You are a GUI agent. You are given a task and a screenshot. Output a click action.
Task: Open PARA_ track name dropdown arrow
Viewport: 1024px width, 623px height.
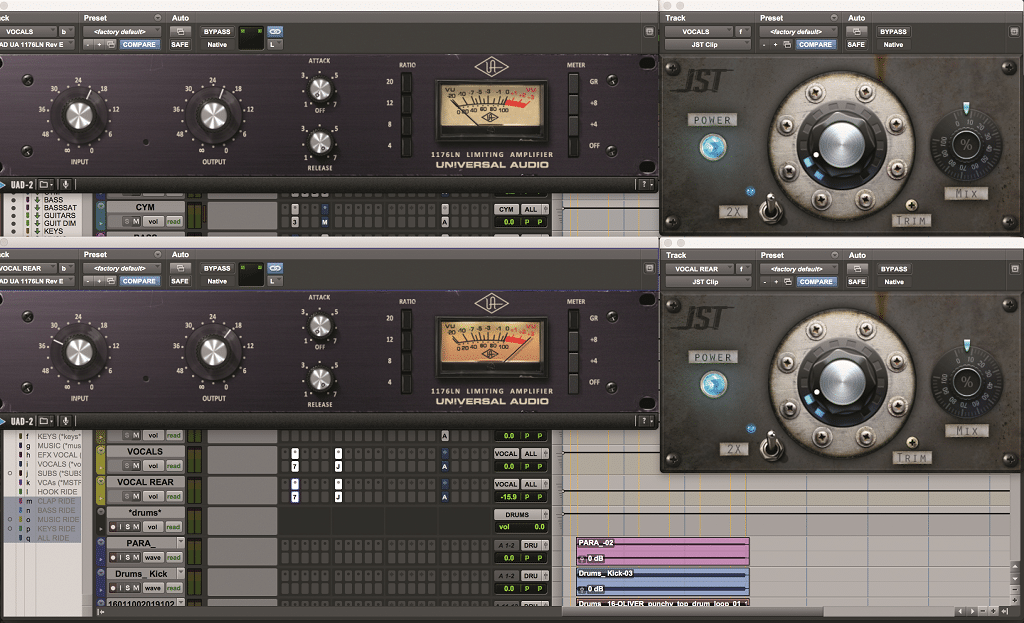pos(181,543)
